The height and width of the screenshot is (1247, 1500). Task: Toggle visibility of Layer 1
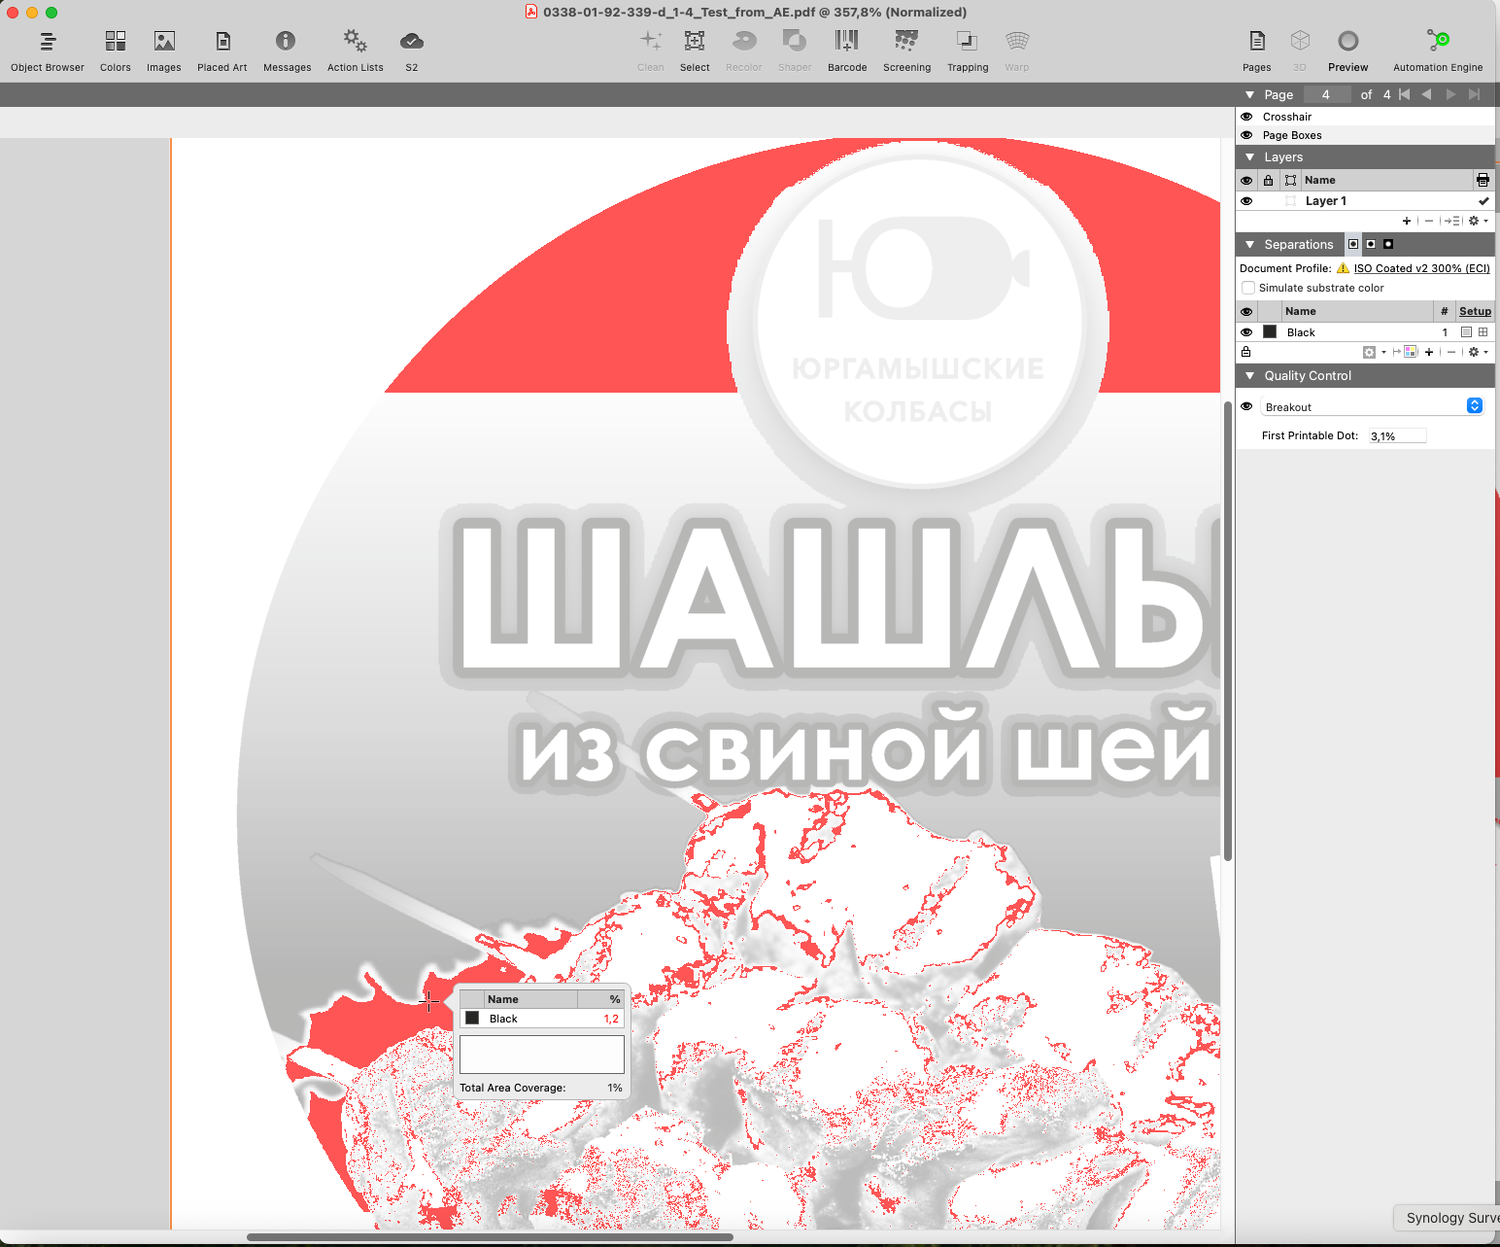pyautogui.click(x=1246, y=200)
